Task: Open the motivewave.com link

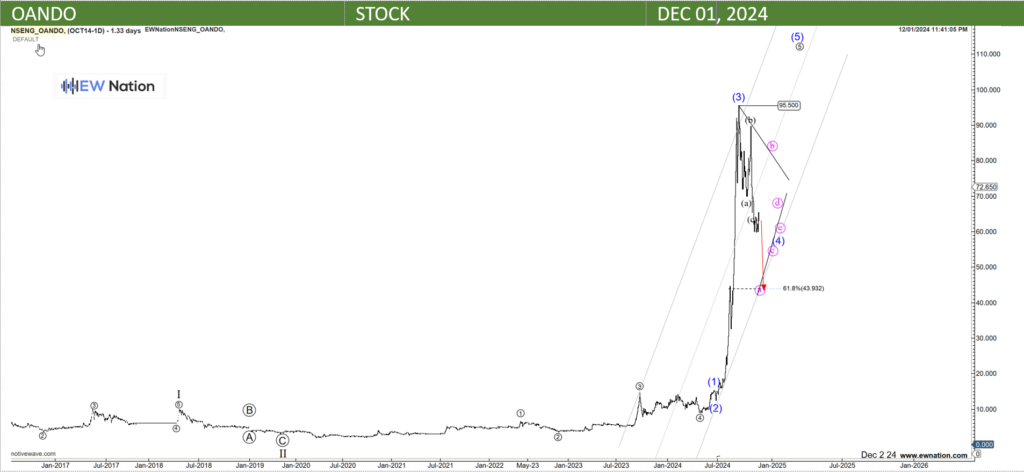Action: pyautogui.click(x=33, y=453)
